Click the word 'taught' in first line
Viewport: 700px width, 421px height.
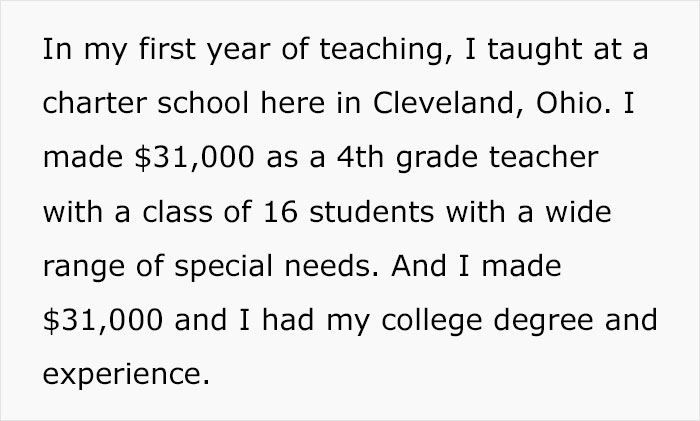[x=534, y=50]
